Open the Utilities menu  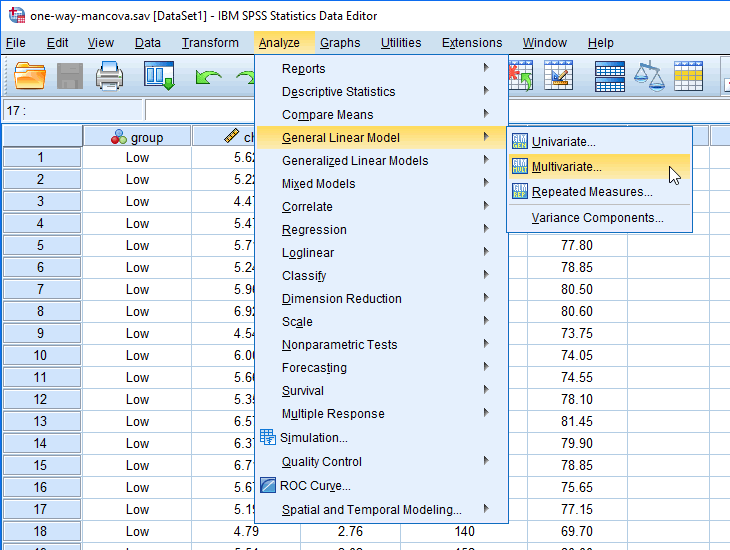(401, 43)
